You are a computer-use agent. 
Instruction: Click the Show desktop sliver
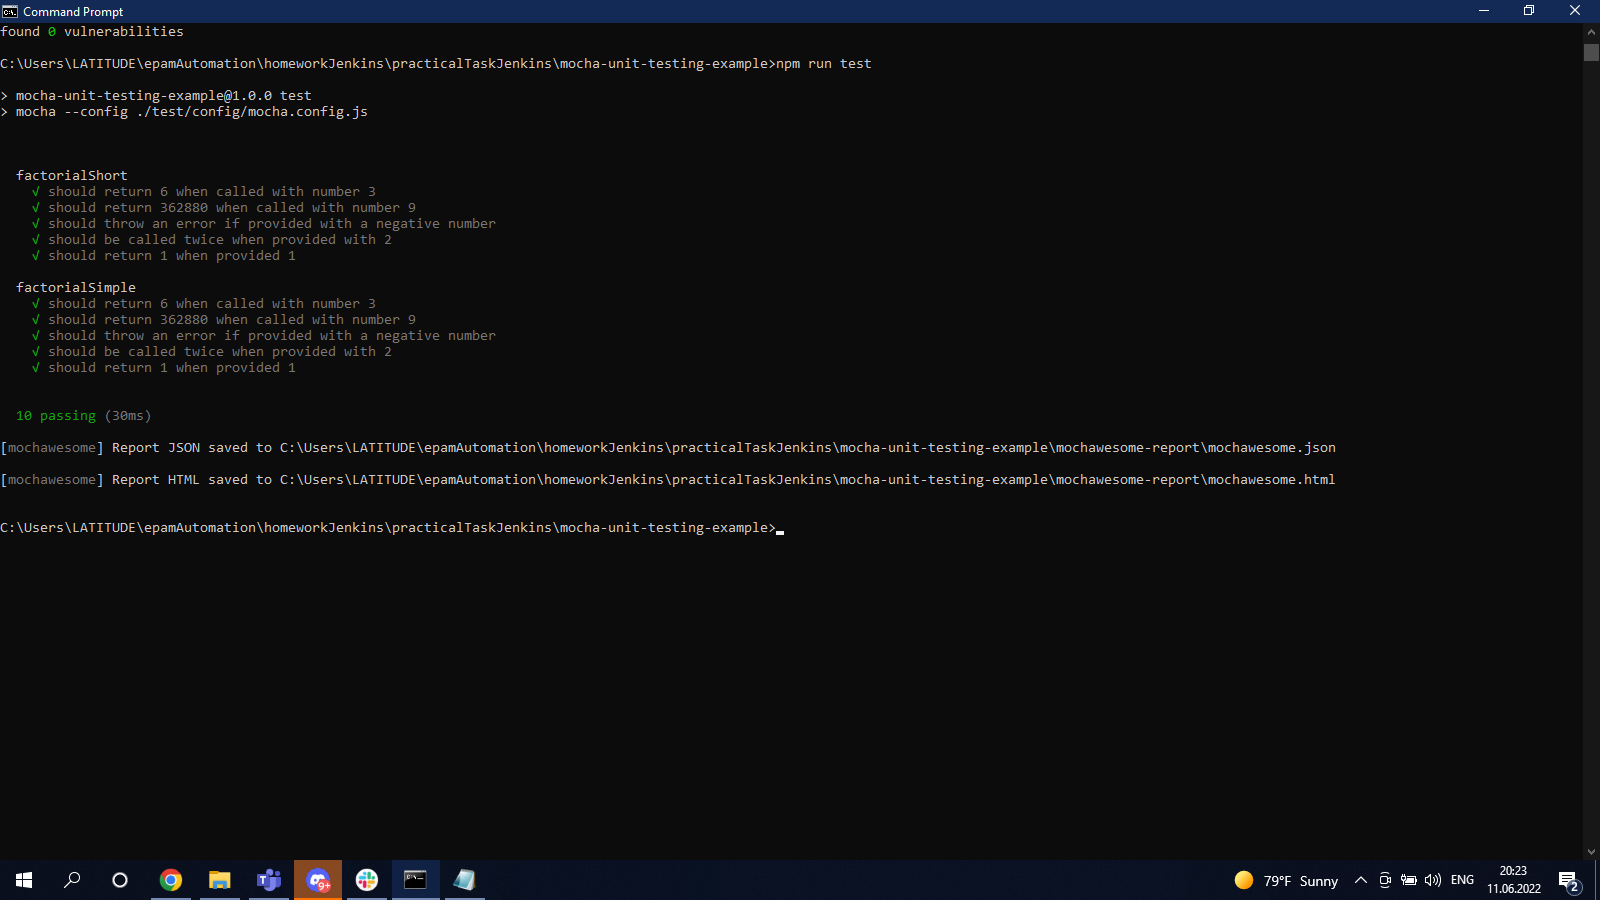point(1597,880)
